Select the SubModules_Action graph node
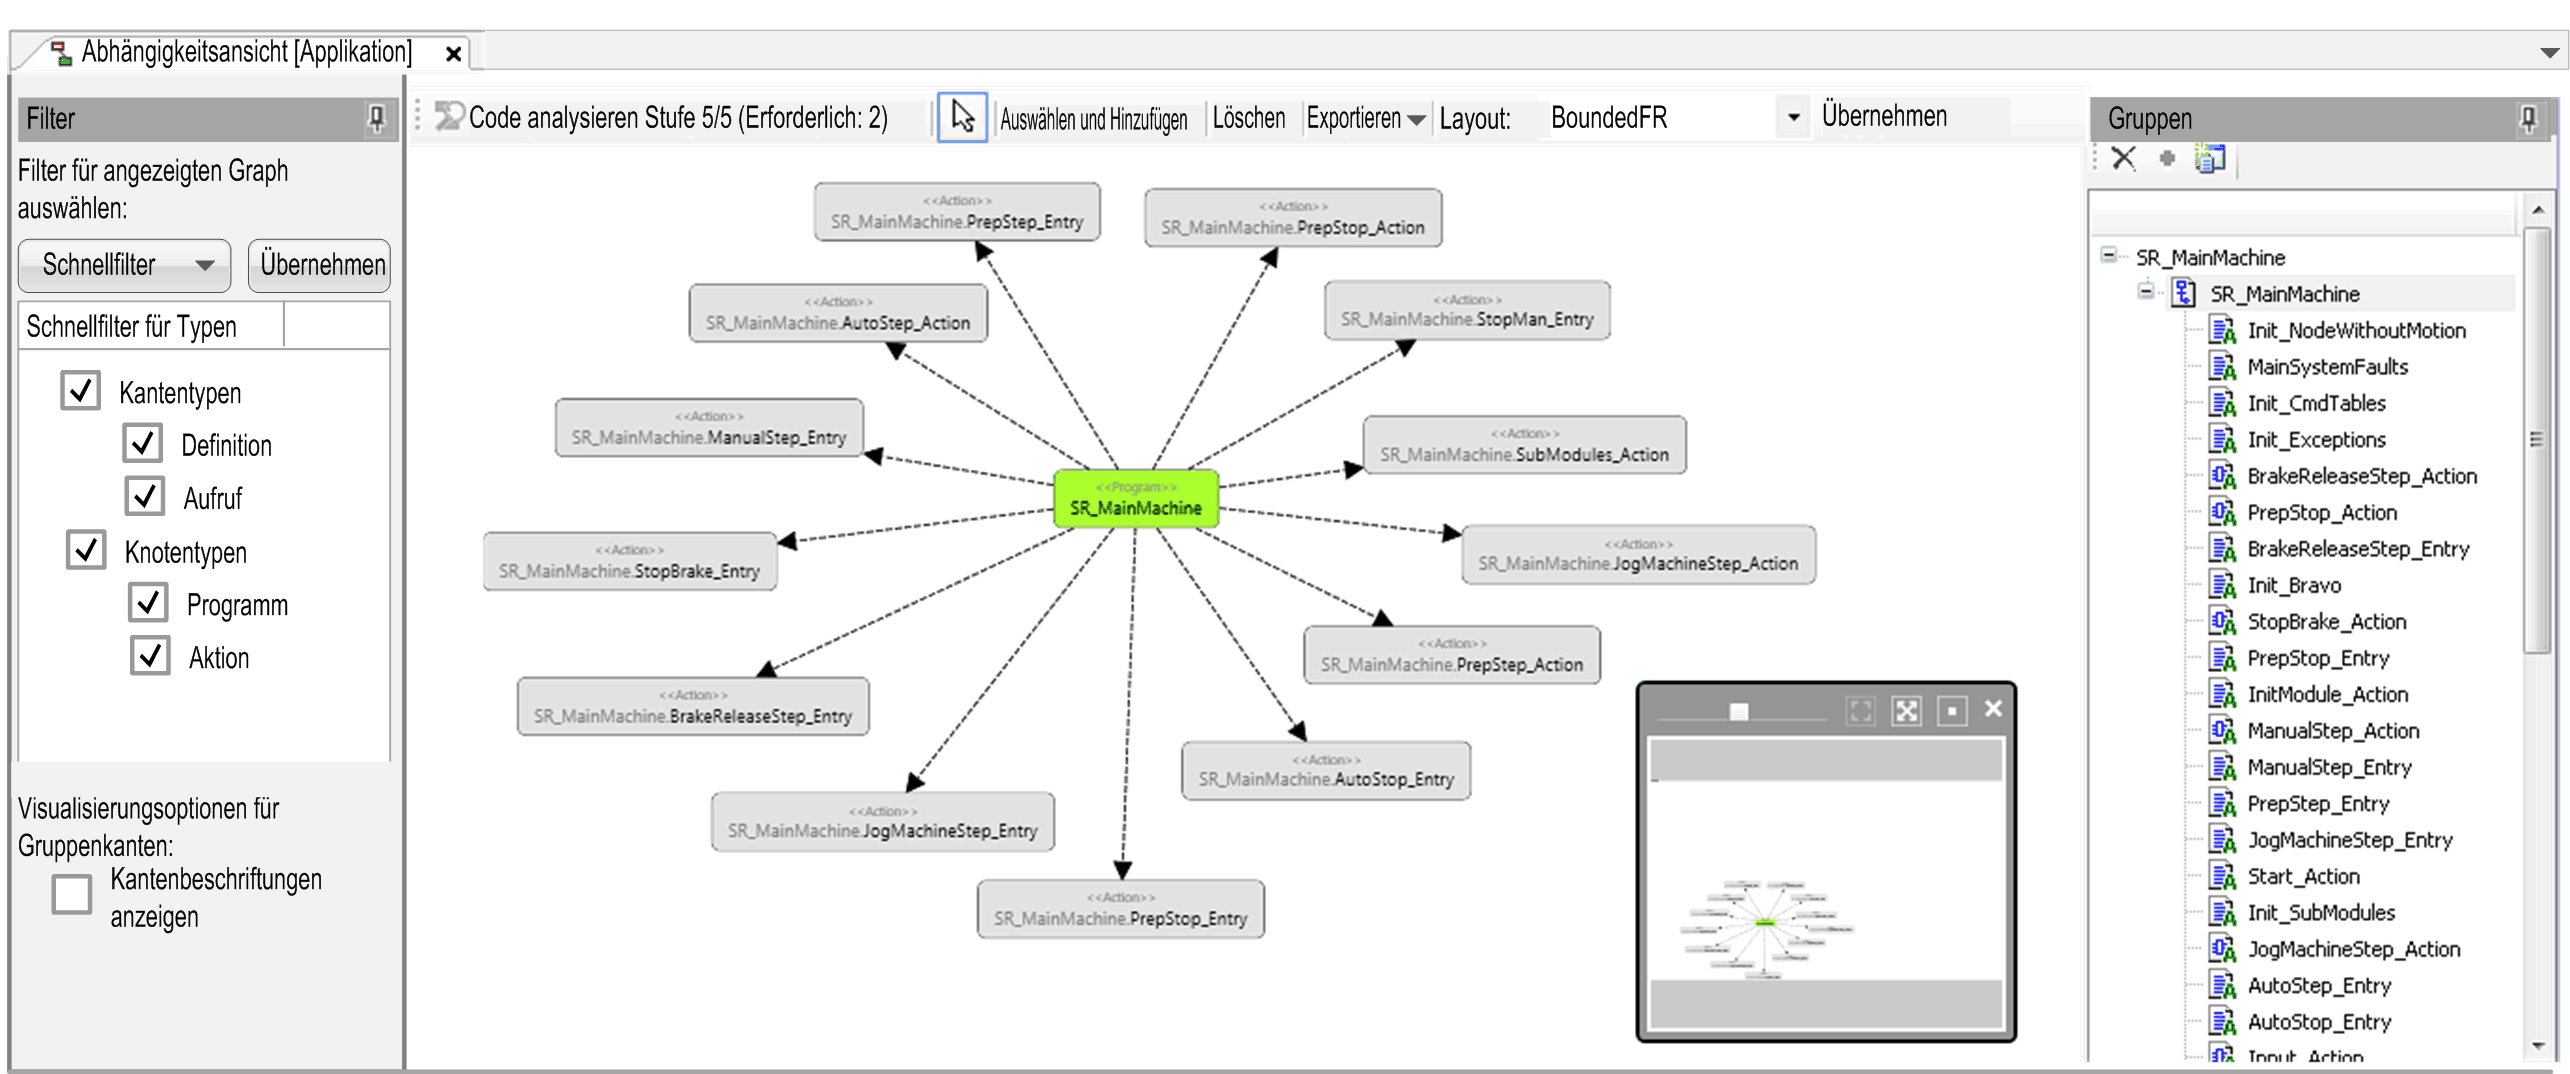The width and height of the screenshot is (2570, 1074). [x=1524, y=445]
